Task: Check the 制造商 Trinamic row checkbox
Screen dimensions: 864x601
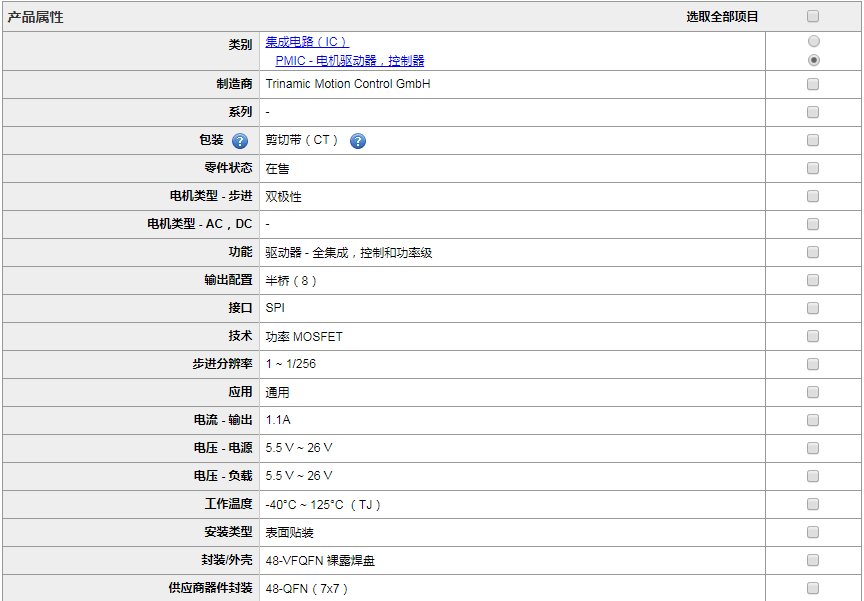Action: click(x=813, y=84)
